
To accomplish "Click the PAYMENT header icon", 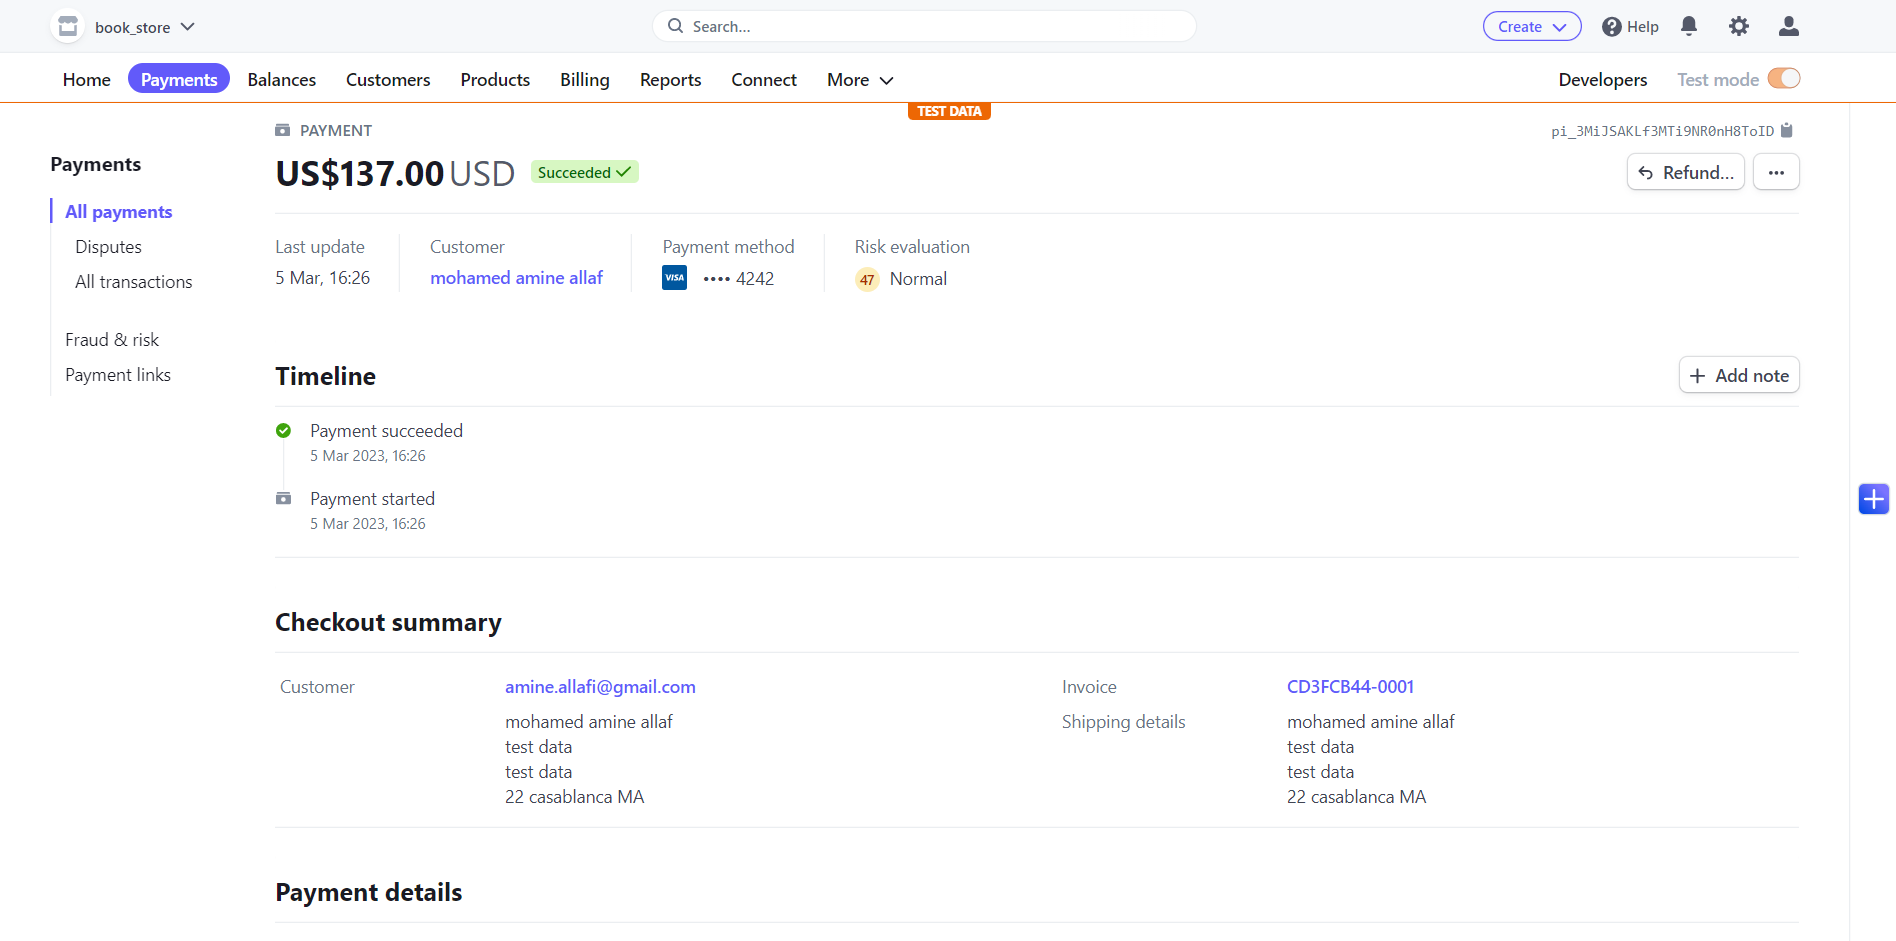I will pos(283,130).
